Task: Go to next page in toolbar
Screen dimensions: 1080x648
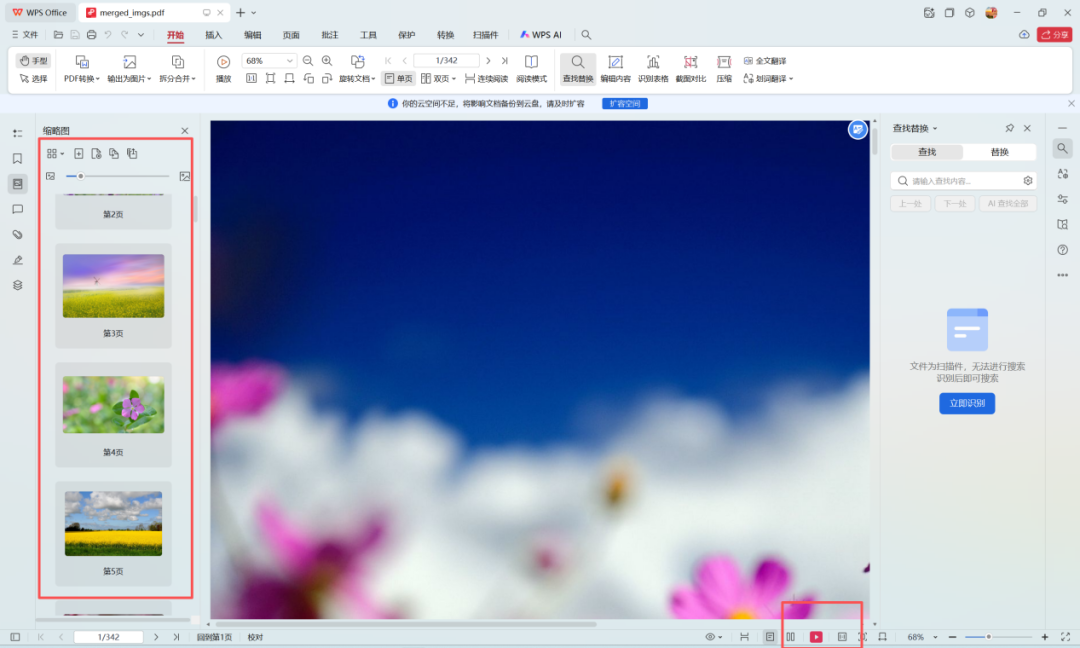Action: point(488,61)
